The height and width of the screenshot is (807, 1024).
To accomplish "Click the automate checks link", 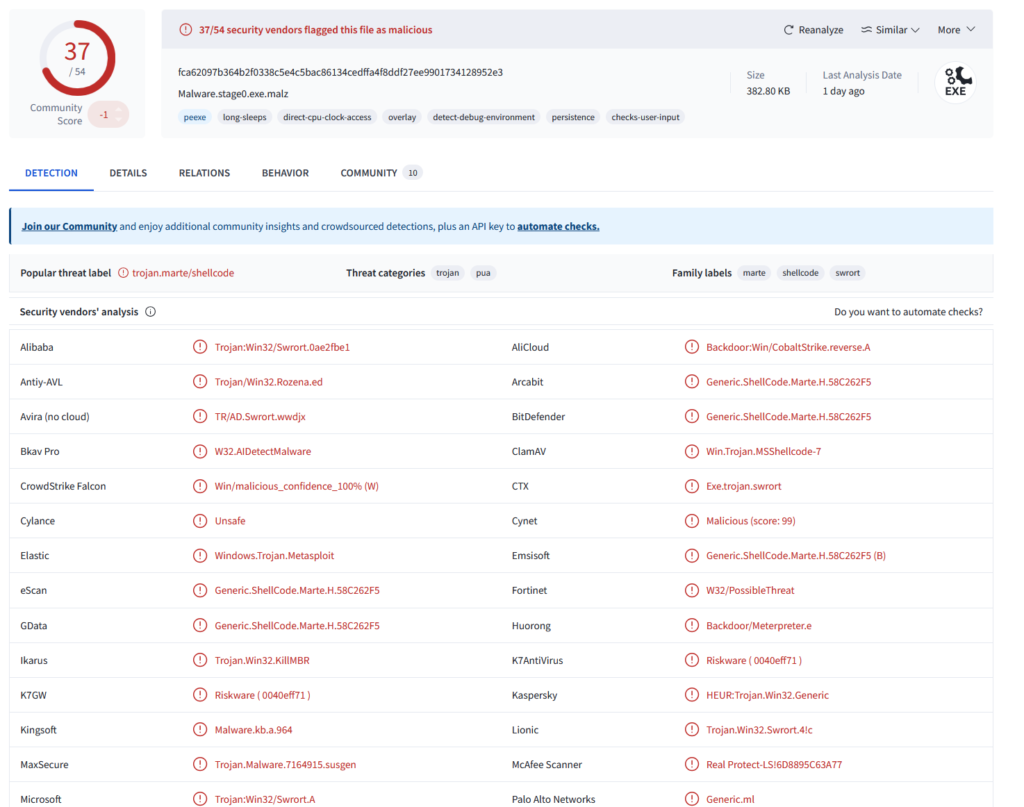I will click(x=558, y=227).
